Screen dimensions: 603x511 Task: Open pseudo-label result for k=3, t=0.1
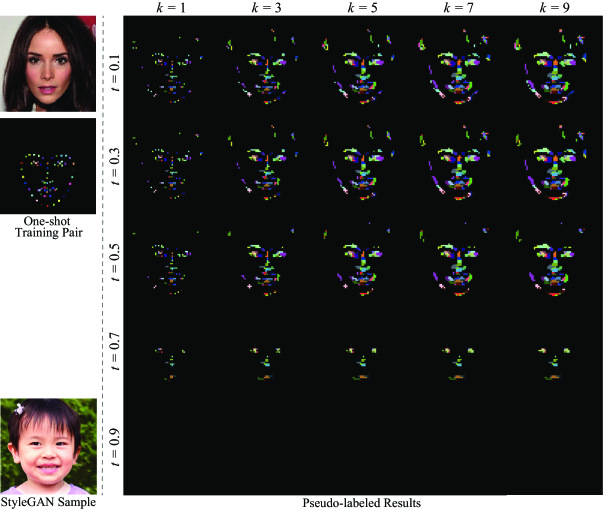[x=267, y=64]
